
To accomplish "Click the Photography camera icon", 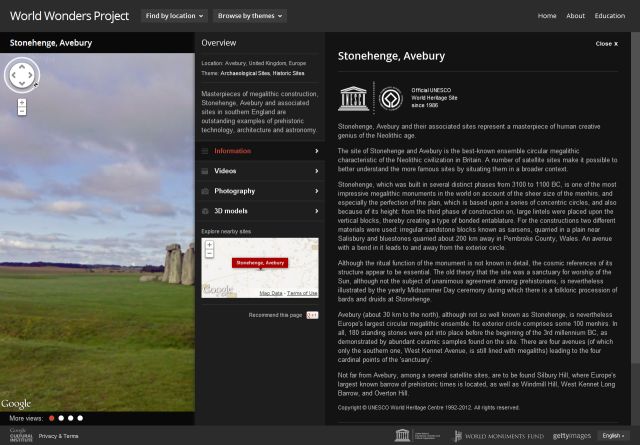I will click(205, 191).
